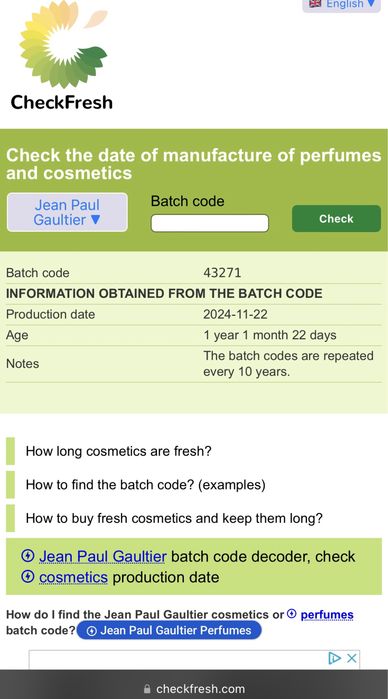Tap the checkfresh.com address bar

(194, 689)
